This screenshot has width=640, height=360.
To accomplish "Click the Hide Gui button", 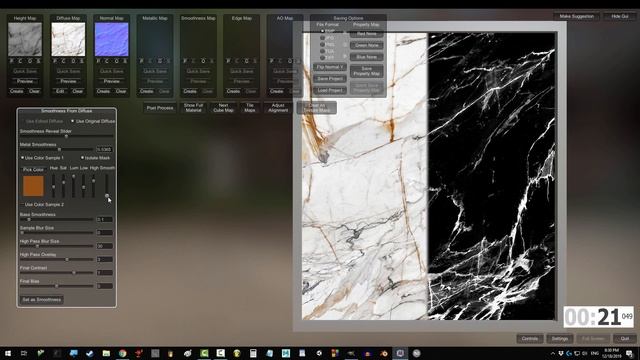I will 620,17.
